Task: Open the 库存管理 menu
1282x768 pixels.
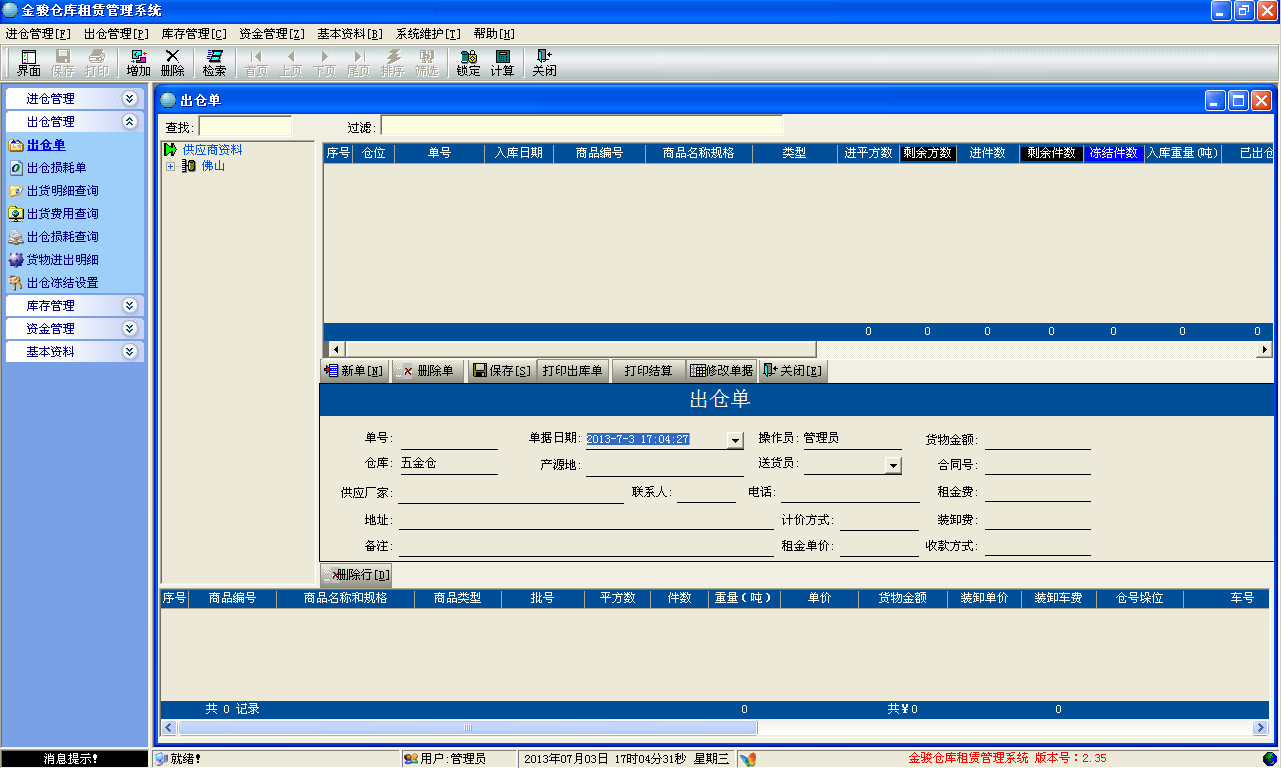Action: click(194, 34)
